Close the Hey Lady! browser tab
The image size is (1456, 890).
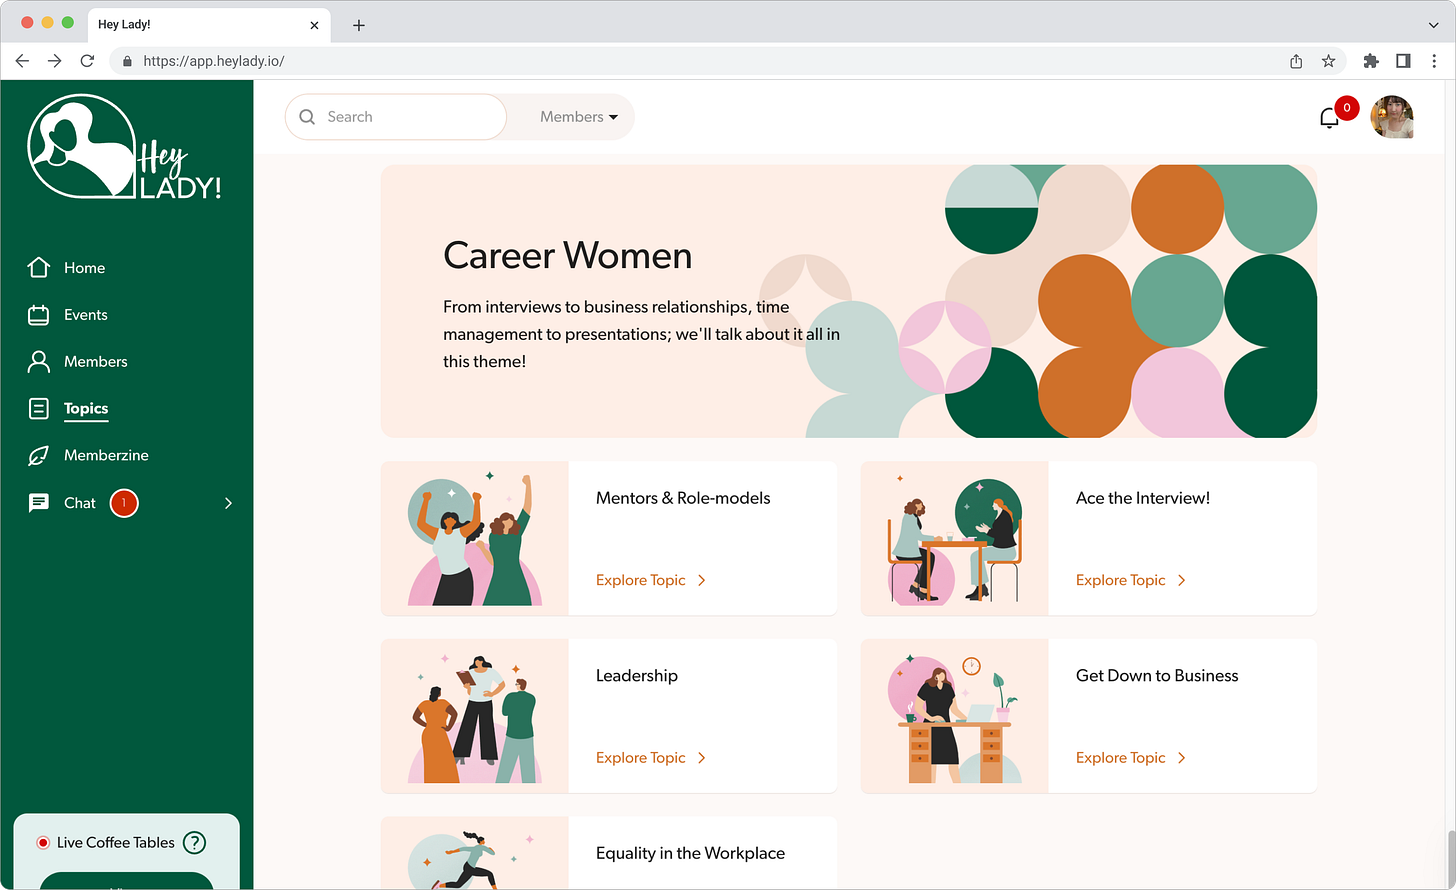click(314, 25)
